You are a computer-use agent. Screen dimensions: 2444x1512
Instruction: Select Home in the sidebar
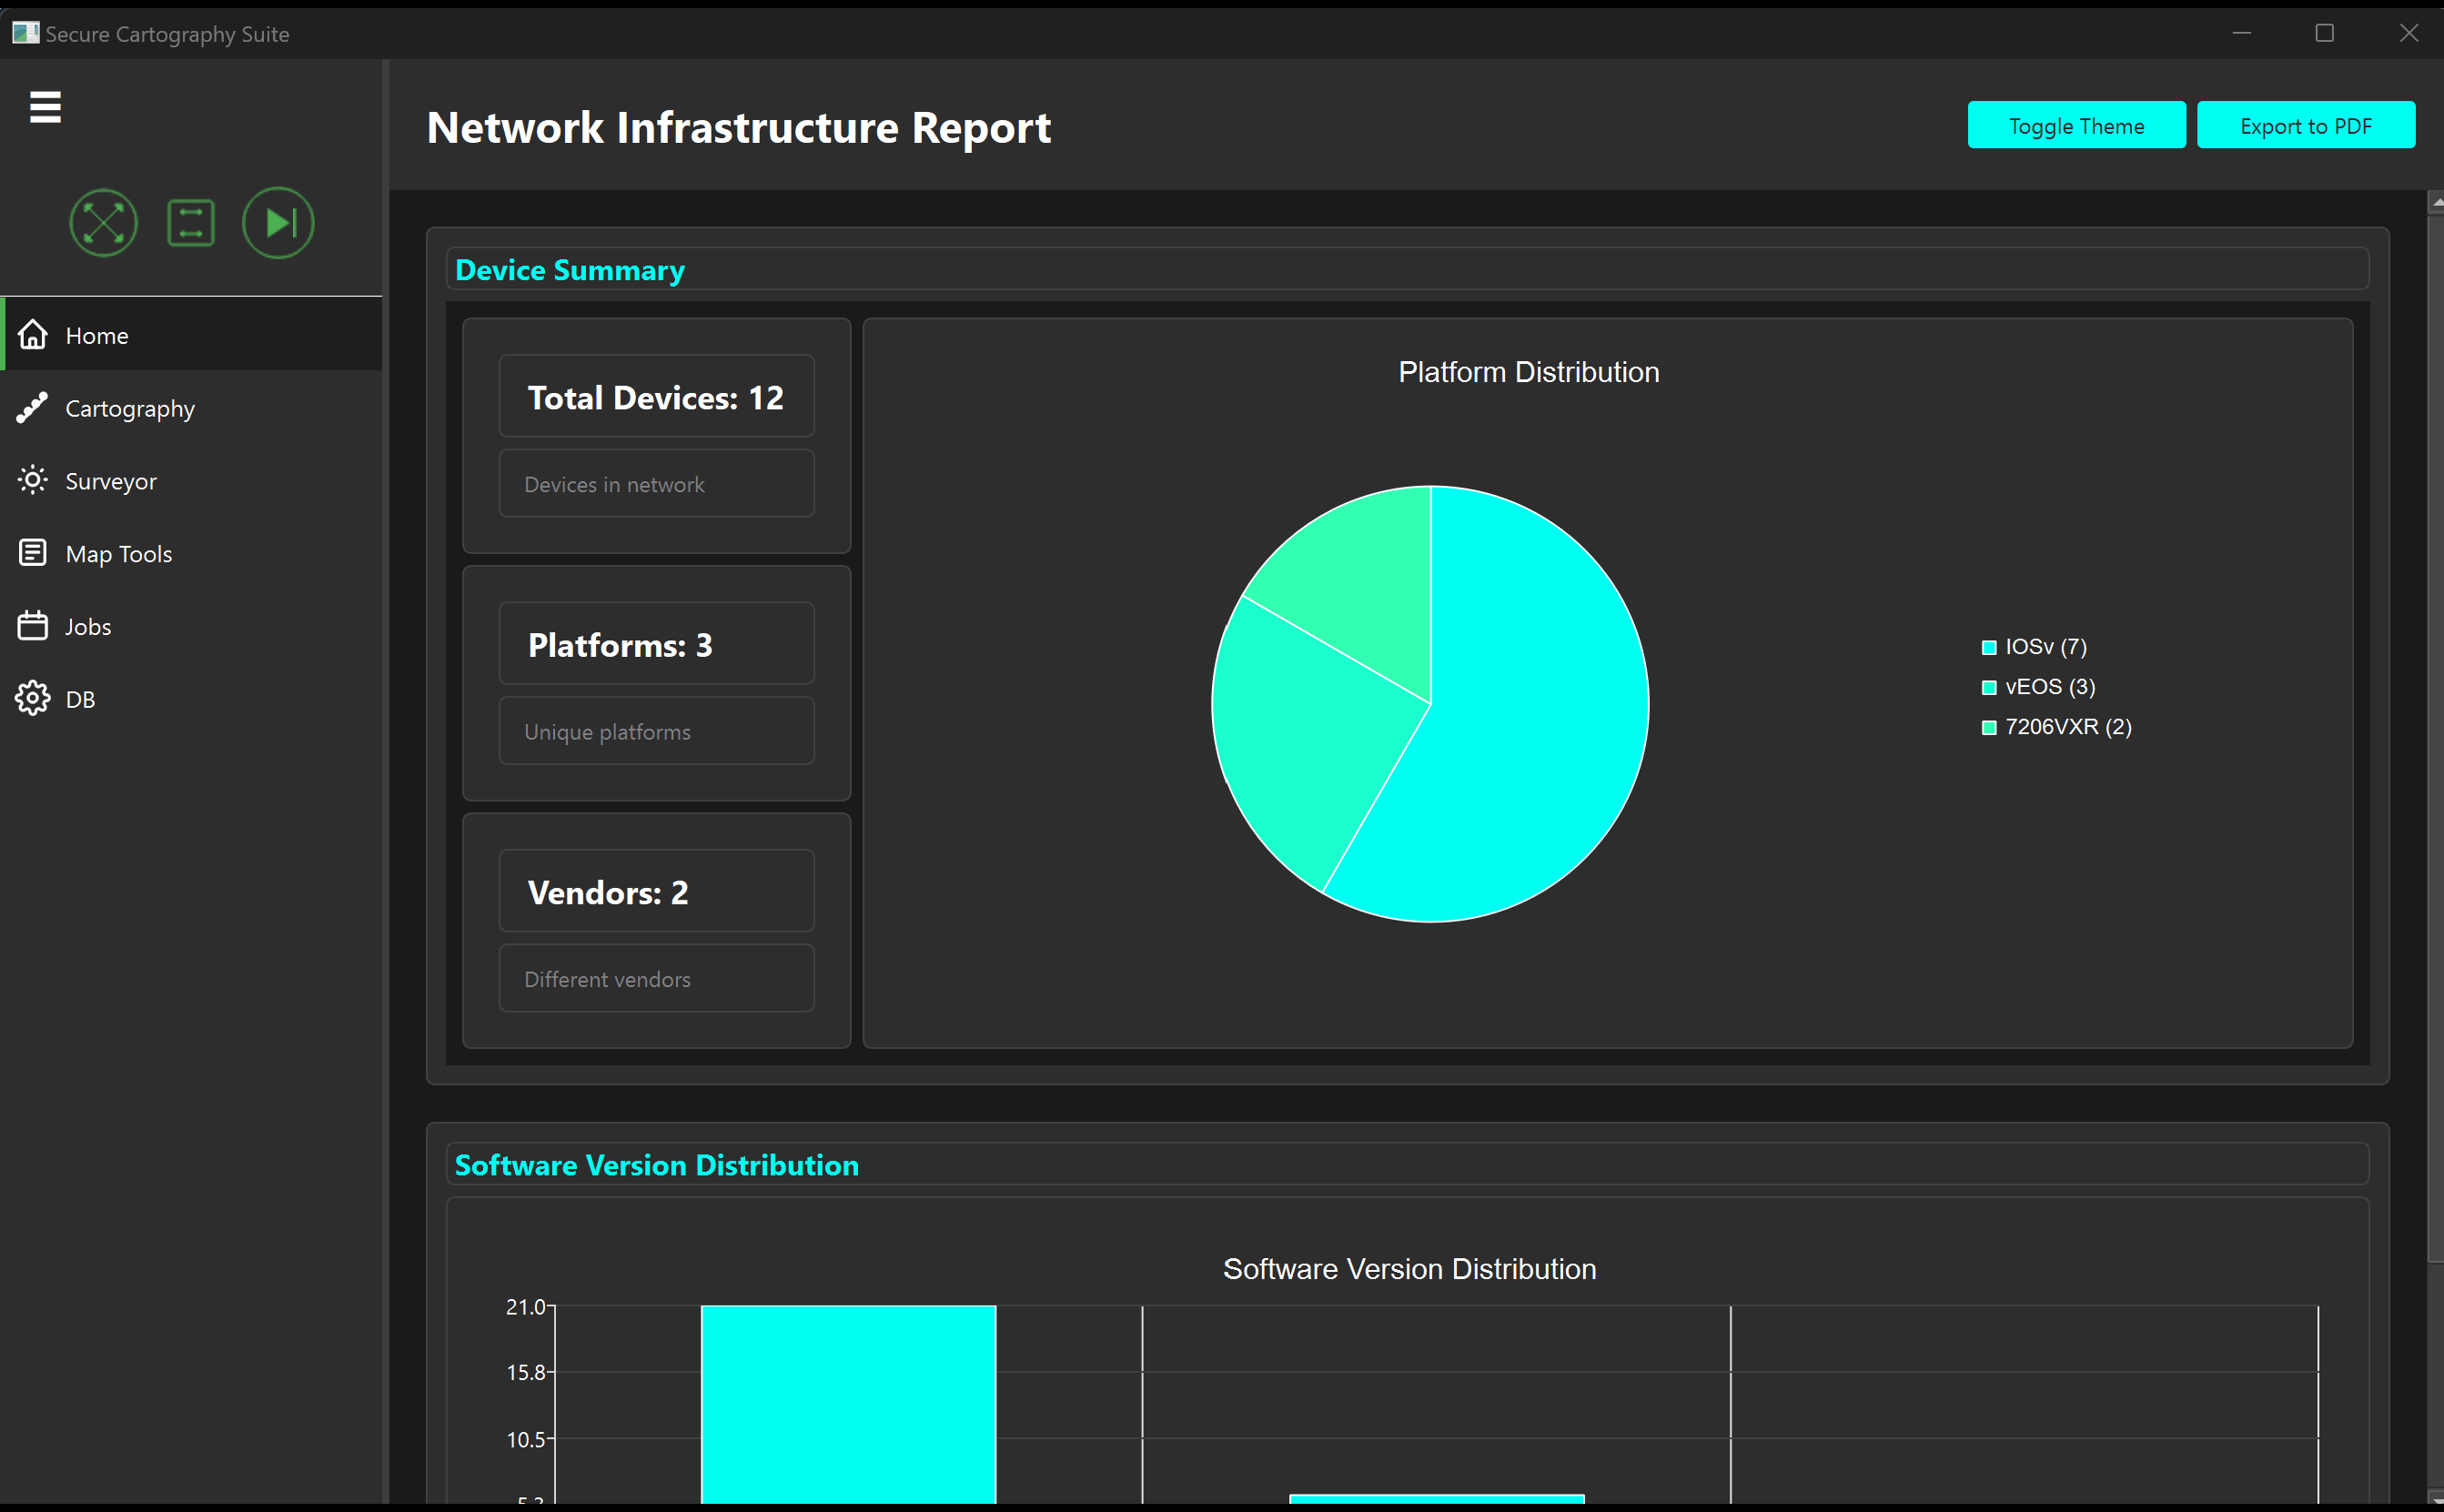(191, 335)
